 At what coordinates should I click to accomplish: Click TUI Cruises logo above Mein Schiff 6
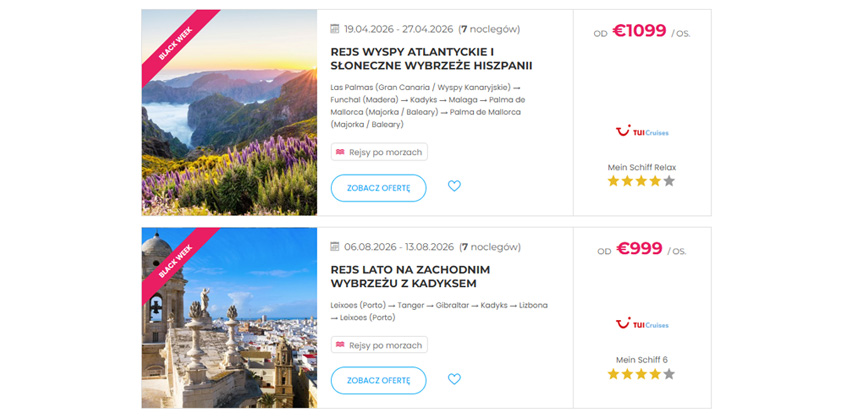pos(641,324)
